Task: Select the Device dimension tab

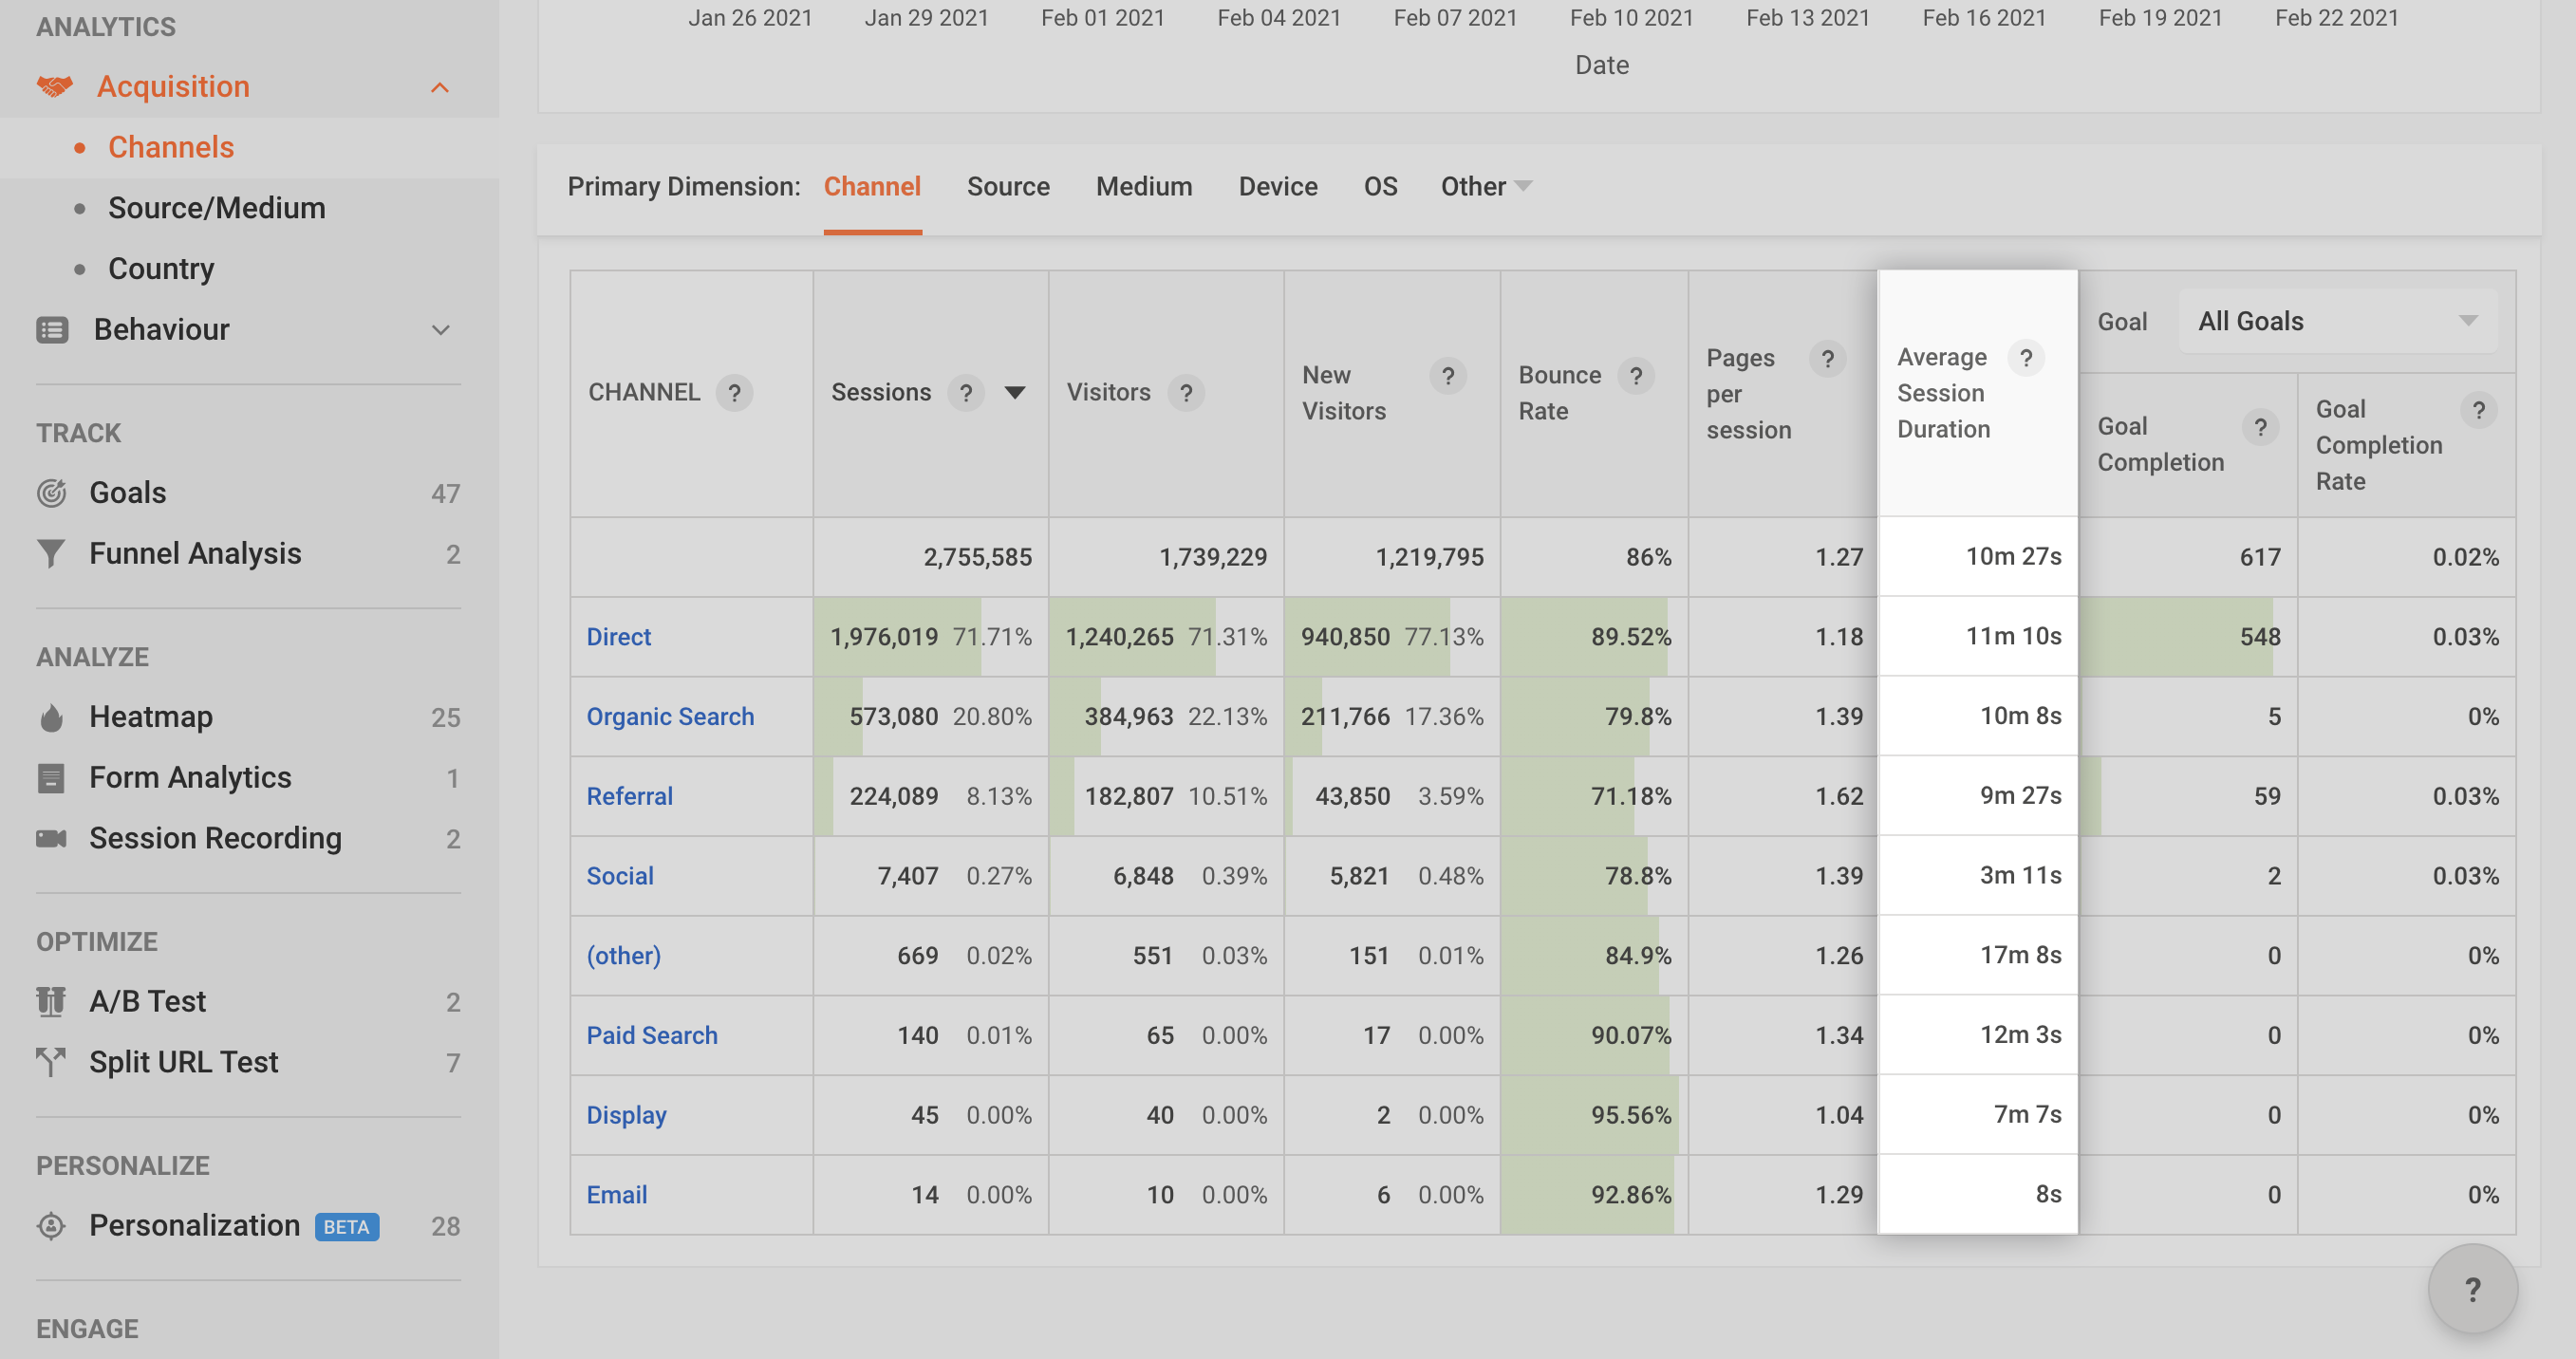Action: click(x=1277, y=187)
